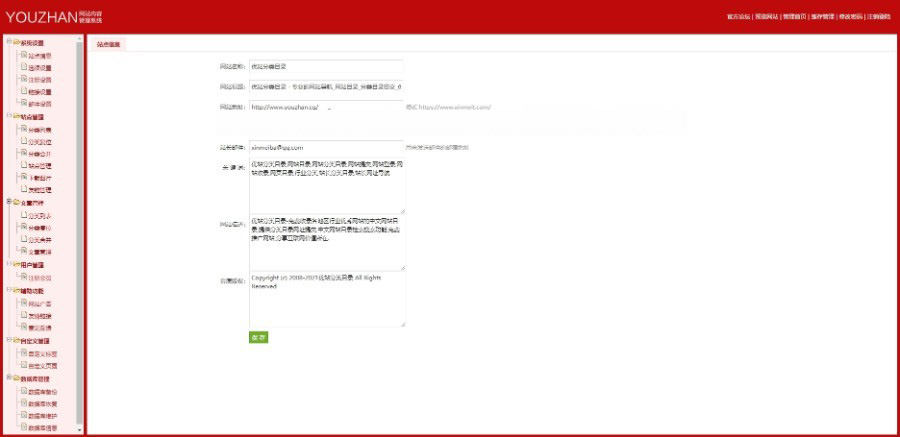
Task: Click the folder icon beside 系统设置
Action: click(15, 42)
